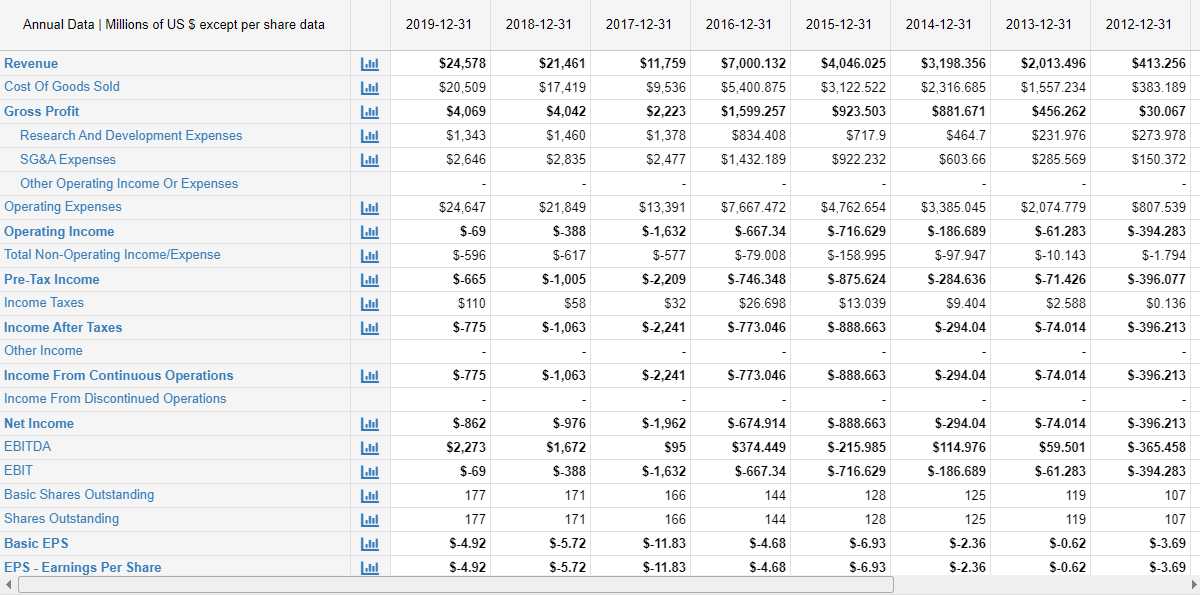Click chart icon for SG&A Expenses
This screenshot has height=595, width=1200.
pyautogui.click(x=369, y=159)
